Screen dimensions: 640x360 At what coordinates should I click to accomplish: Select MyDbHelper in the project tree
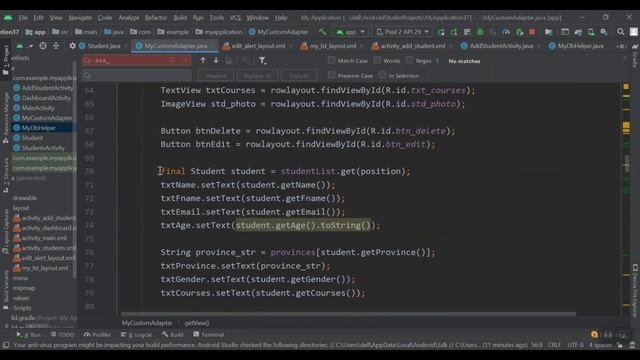pos(39,128)
